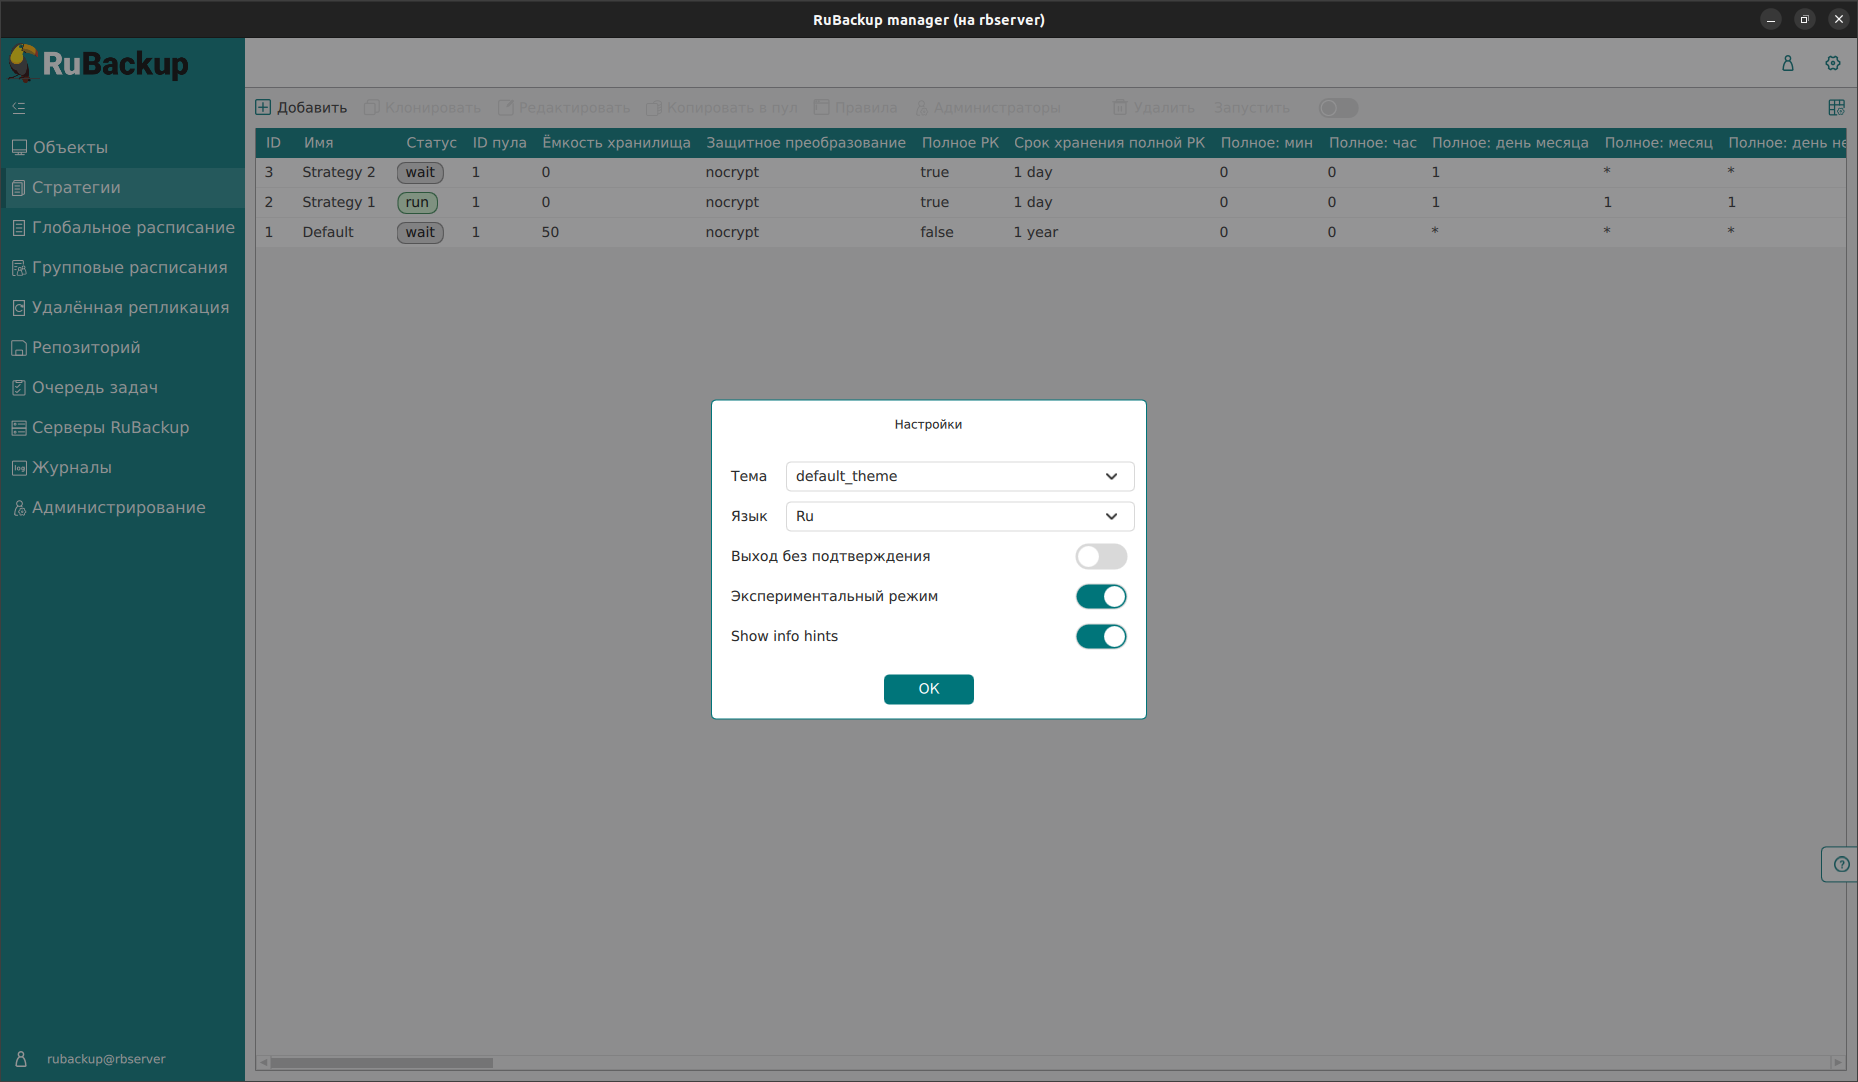Open settings via the gear icon

point(1832,63)
